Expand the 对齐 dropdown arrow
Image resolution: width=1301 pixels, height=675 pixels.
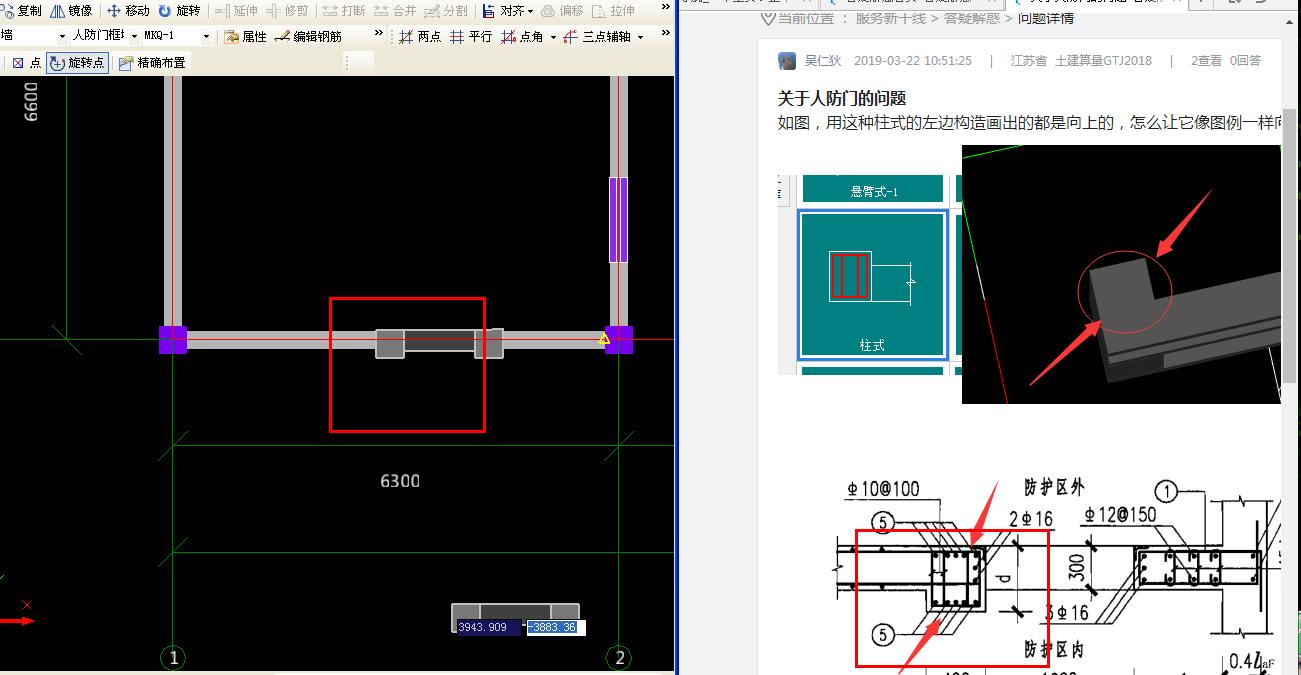click(x=530, y=11)
